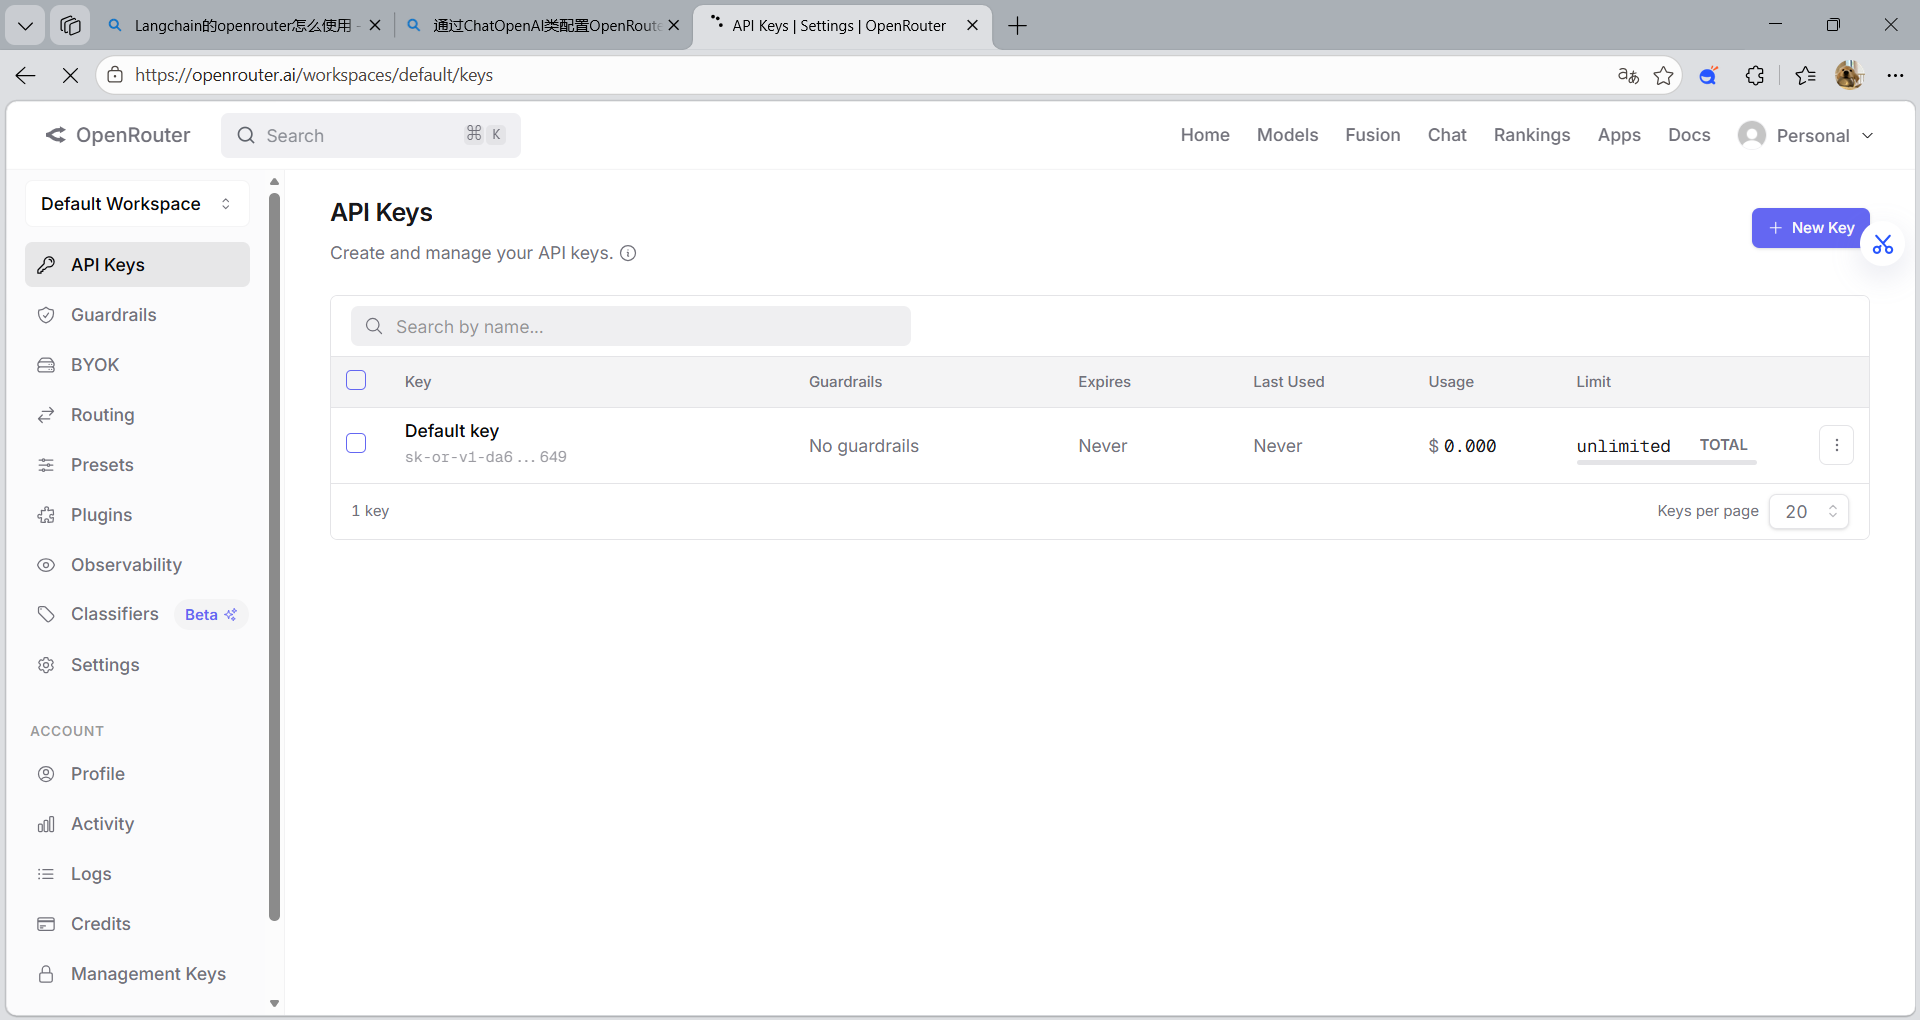
Task: Click the No guardrails cell
Action: coord(864,446)
